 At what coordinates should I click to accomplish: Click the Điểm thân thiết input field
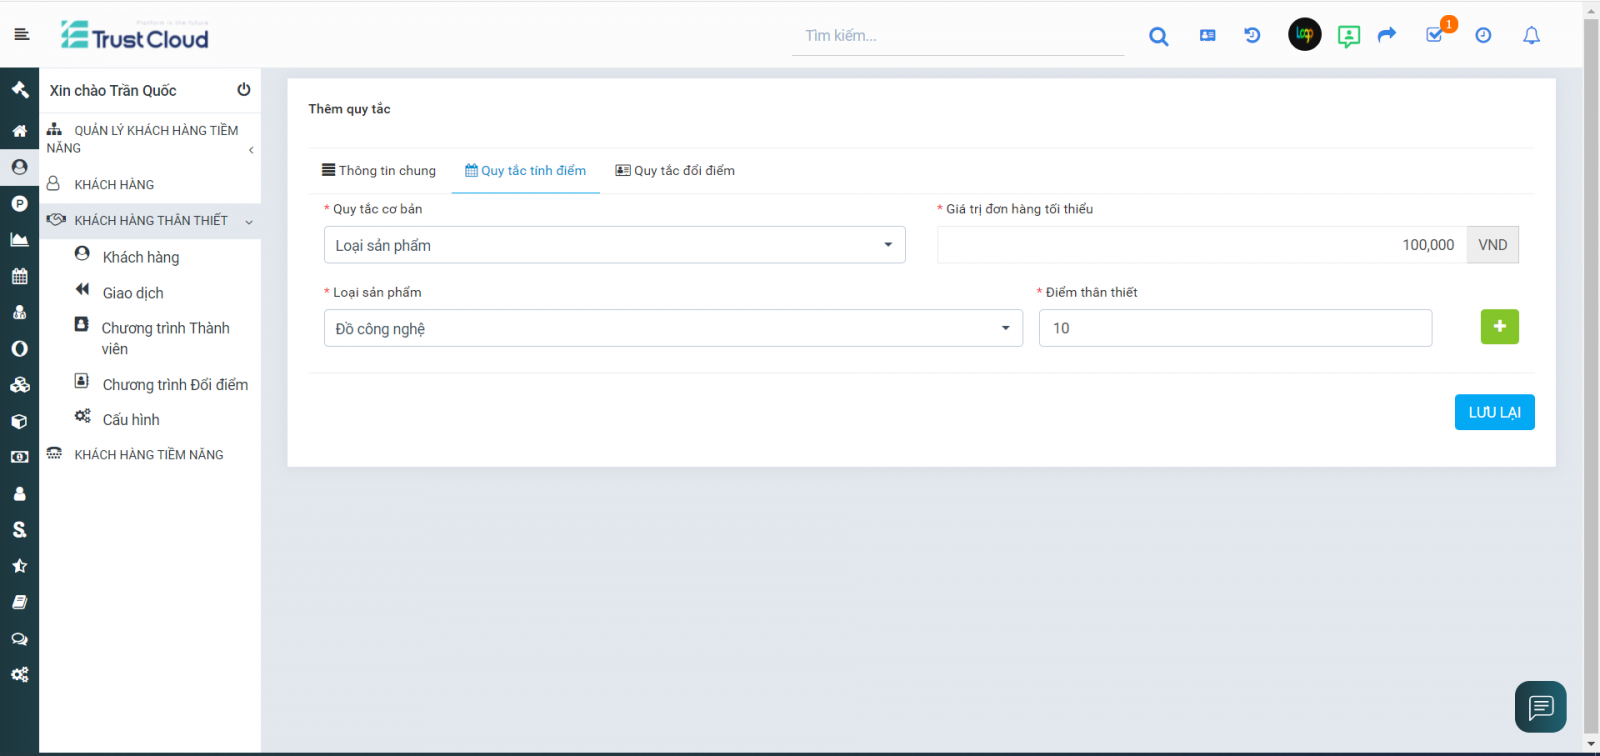[1235, 328]
